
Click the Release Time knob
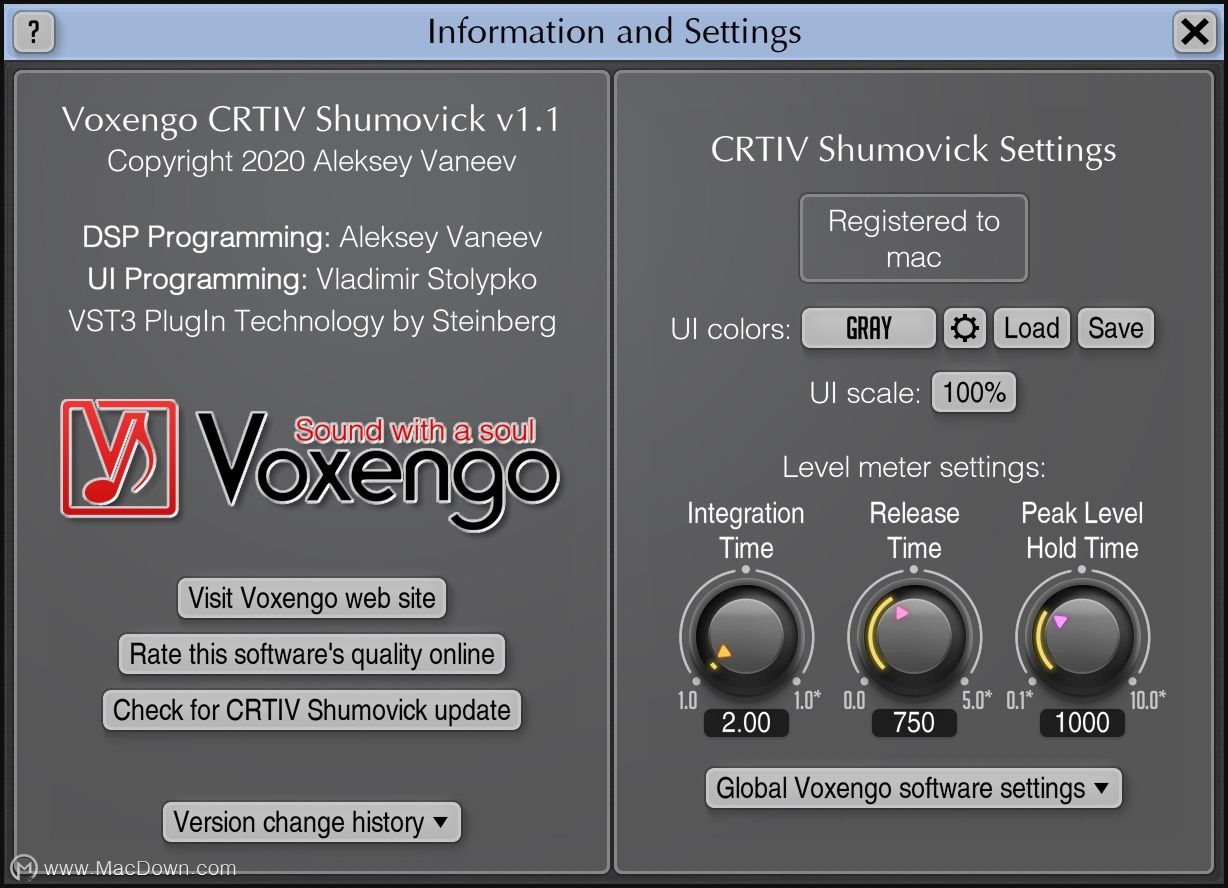(914, 637)
